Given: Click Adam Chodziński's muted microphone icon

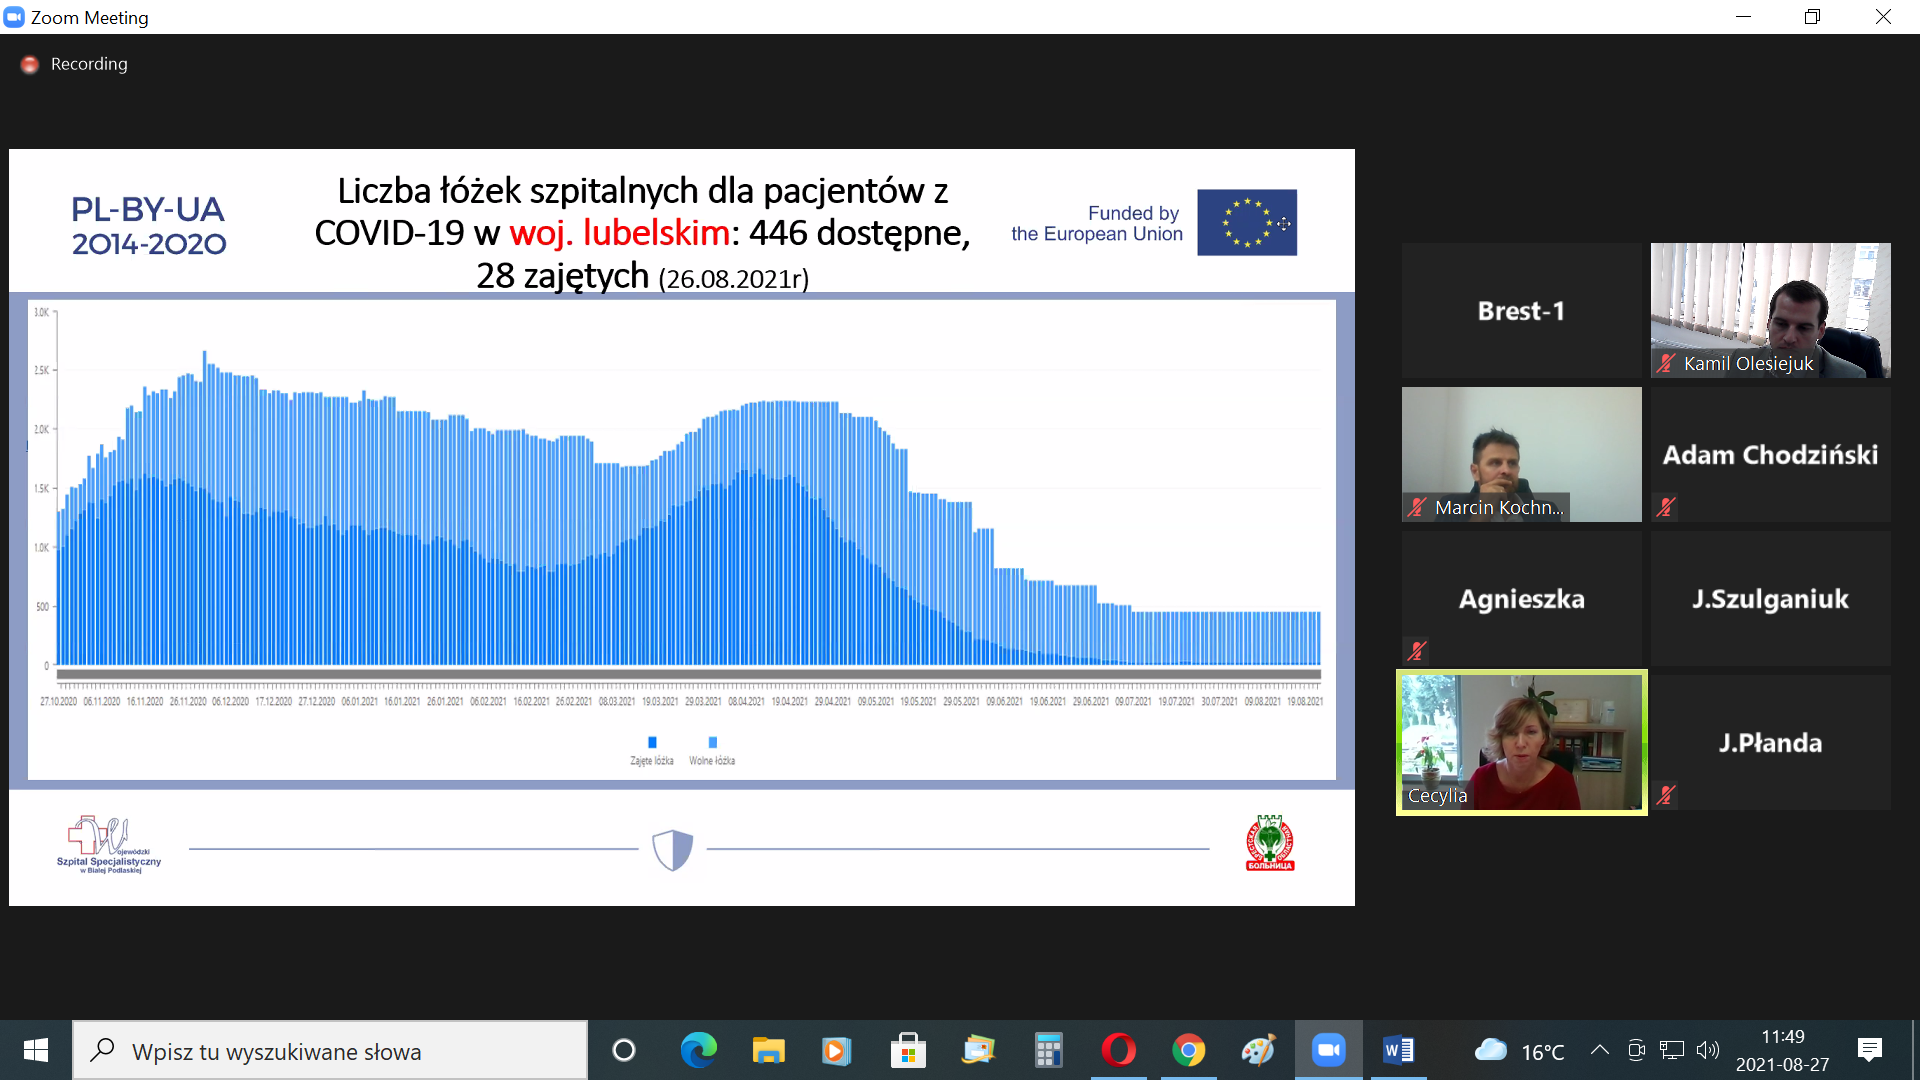Looking at the screenshot, I should click(1666, 508).
